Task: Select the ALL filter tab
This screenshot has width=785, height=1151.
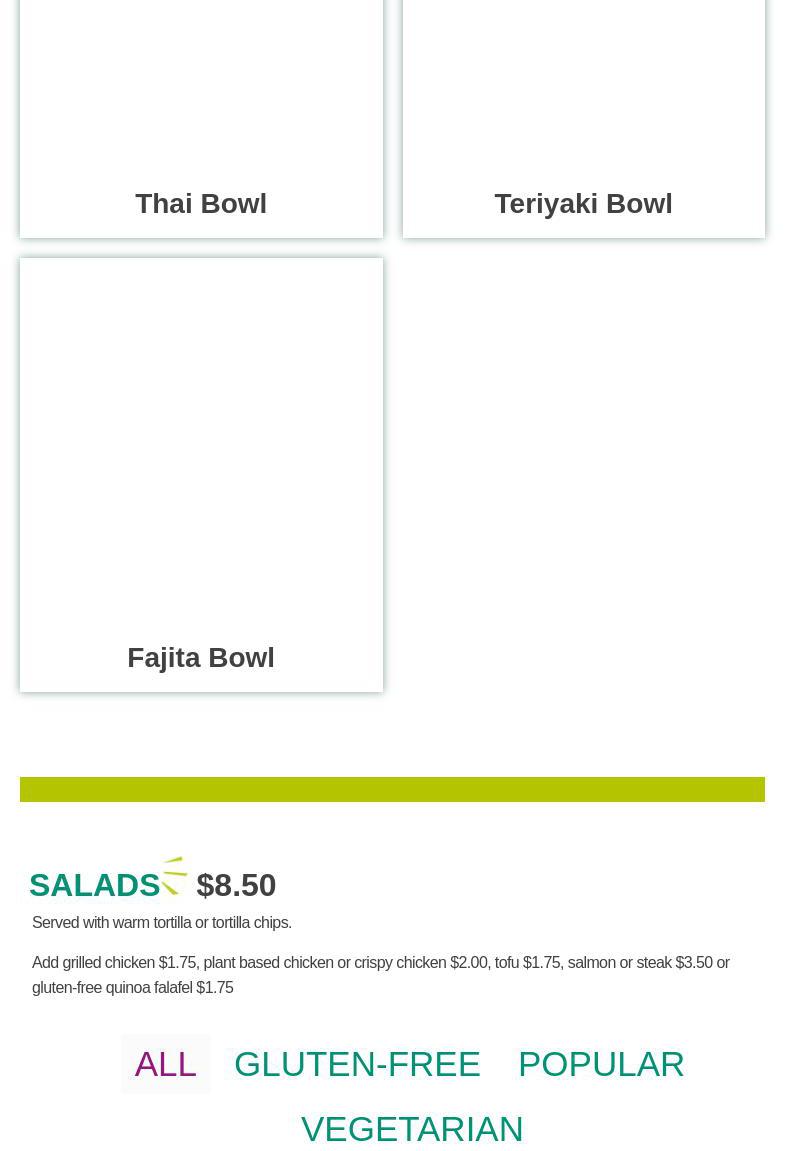Action: click(x=166, y=1064)
